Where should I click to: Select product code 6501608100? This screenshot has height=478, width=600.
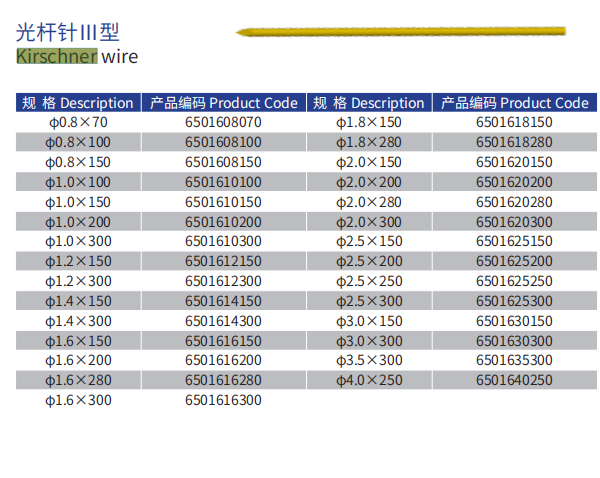pyautogui.click(x=223, y=142)
